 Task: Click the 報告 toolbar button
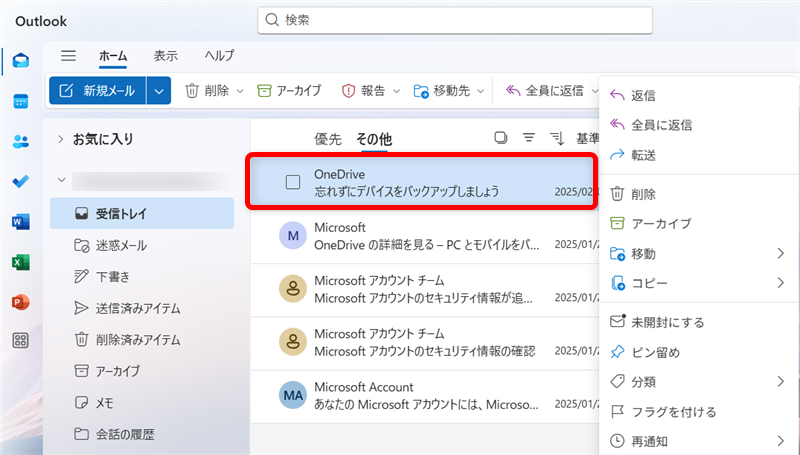coord(363,91)
